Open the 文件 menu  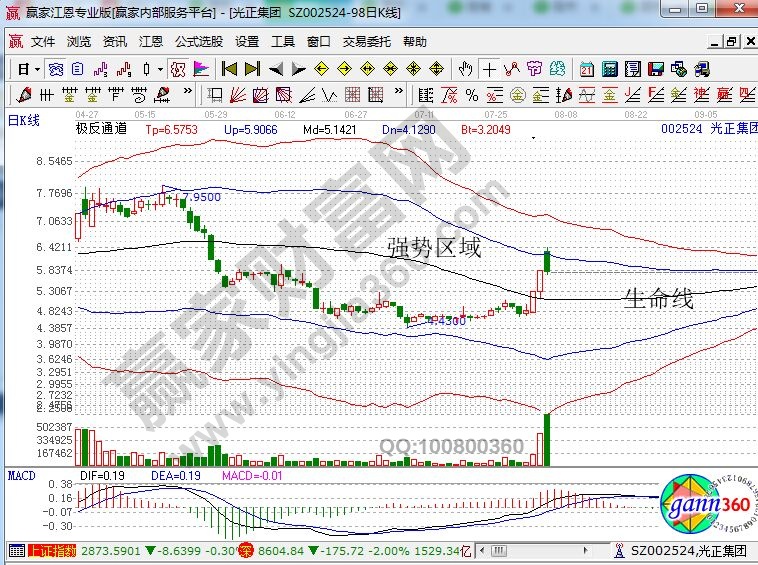click(43, 42)
